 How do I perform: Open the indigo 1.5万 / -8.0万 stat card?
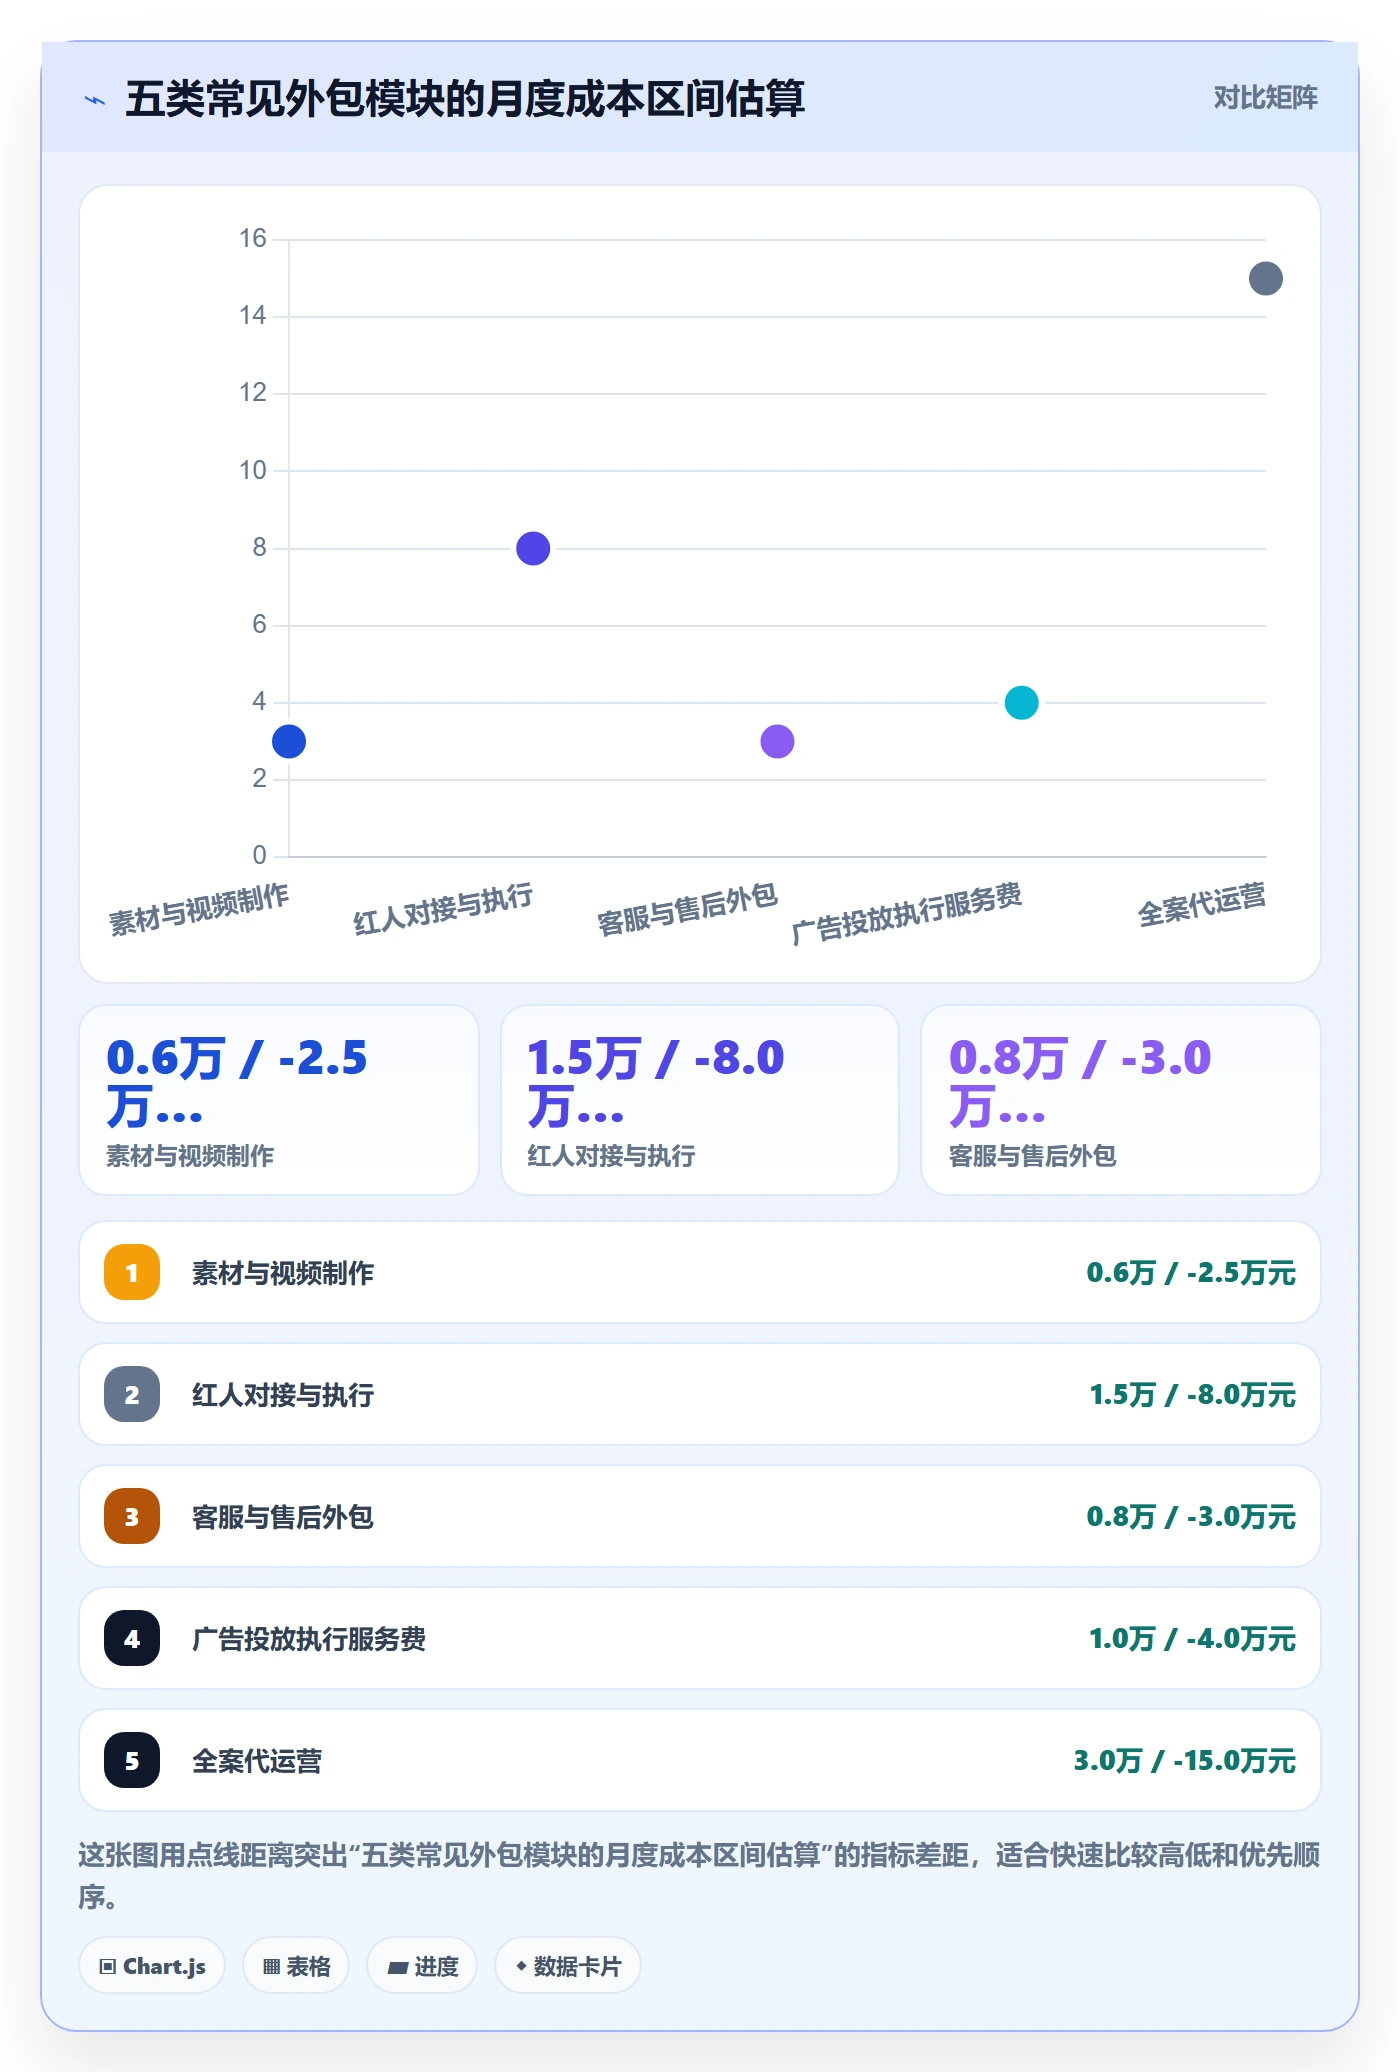coord(700,1100)
